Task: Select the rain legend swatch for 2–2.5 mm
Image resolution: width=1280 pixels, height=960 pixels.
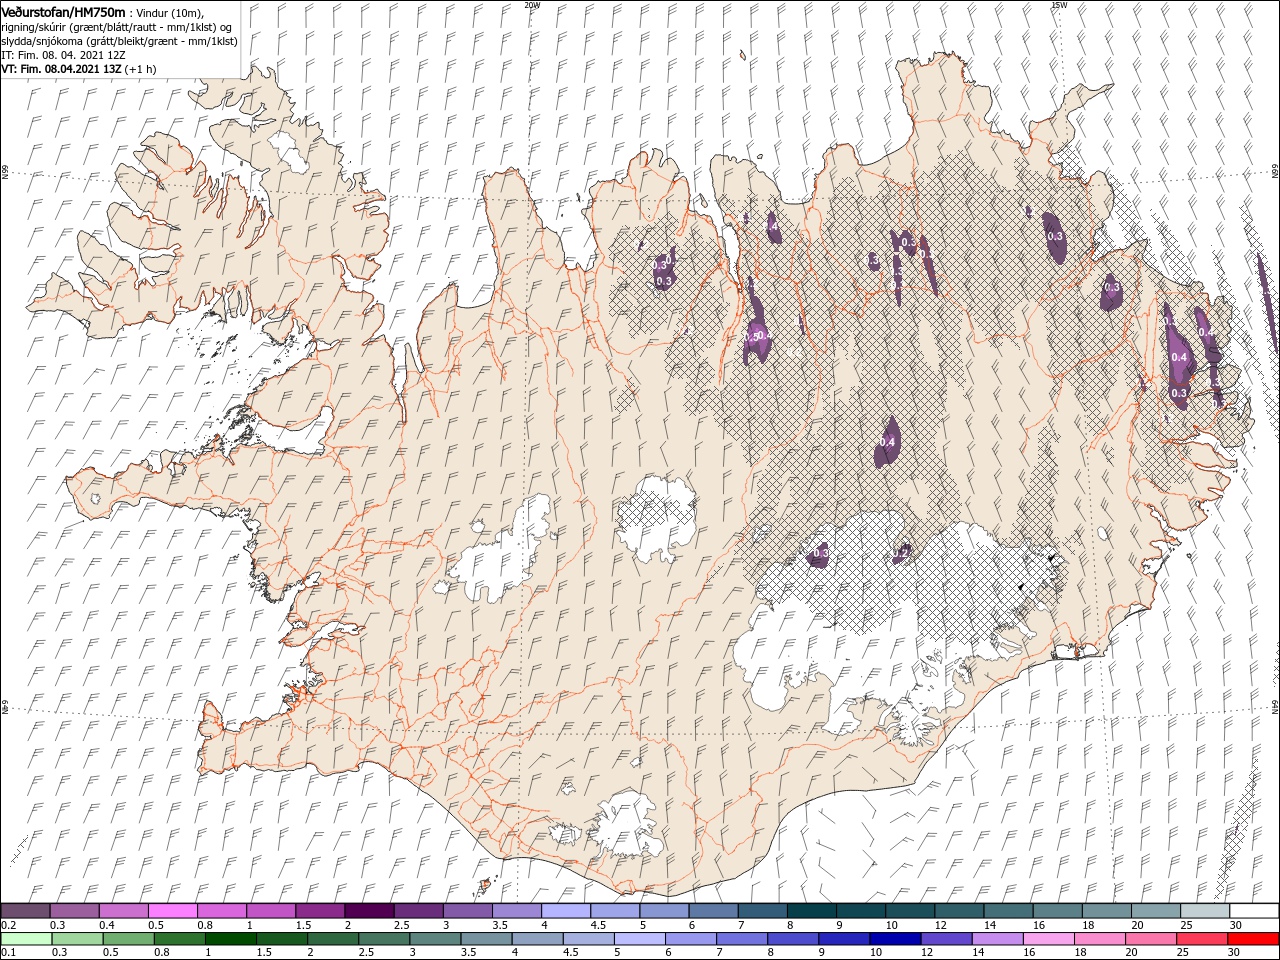Action: click(332, 939)
